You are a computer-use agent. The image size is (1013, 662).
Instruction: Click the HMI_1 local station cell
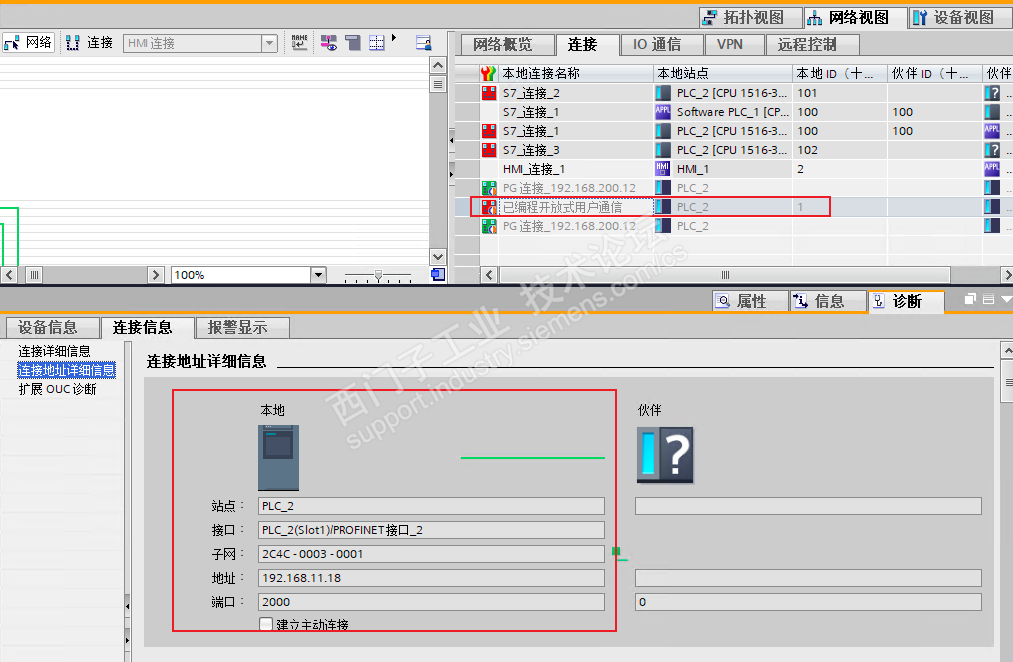pos(722,169)
